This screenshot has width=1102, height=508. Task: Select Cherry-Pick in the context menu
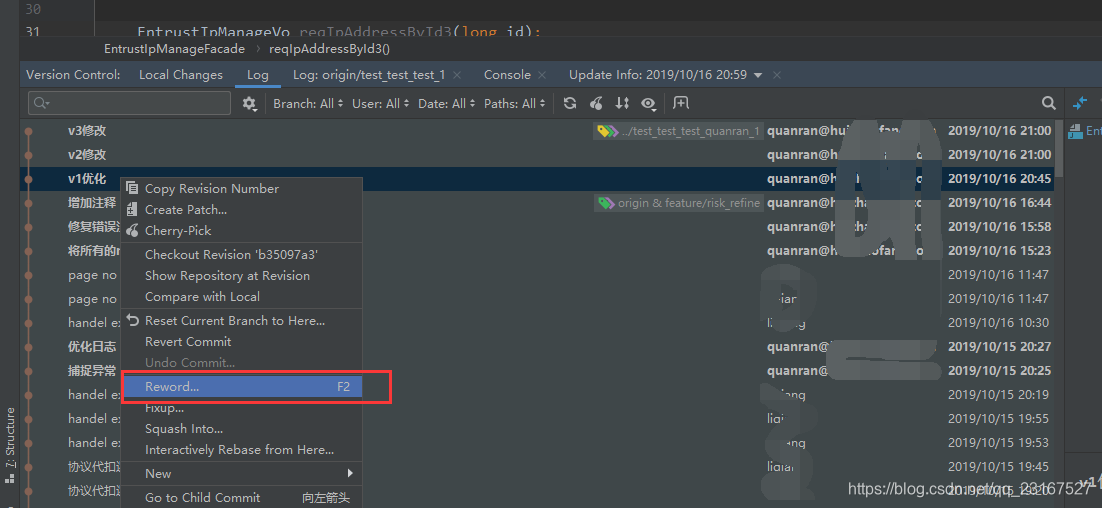point(242,230)
